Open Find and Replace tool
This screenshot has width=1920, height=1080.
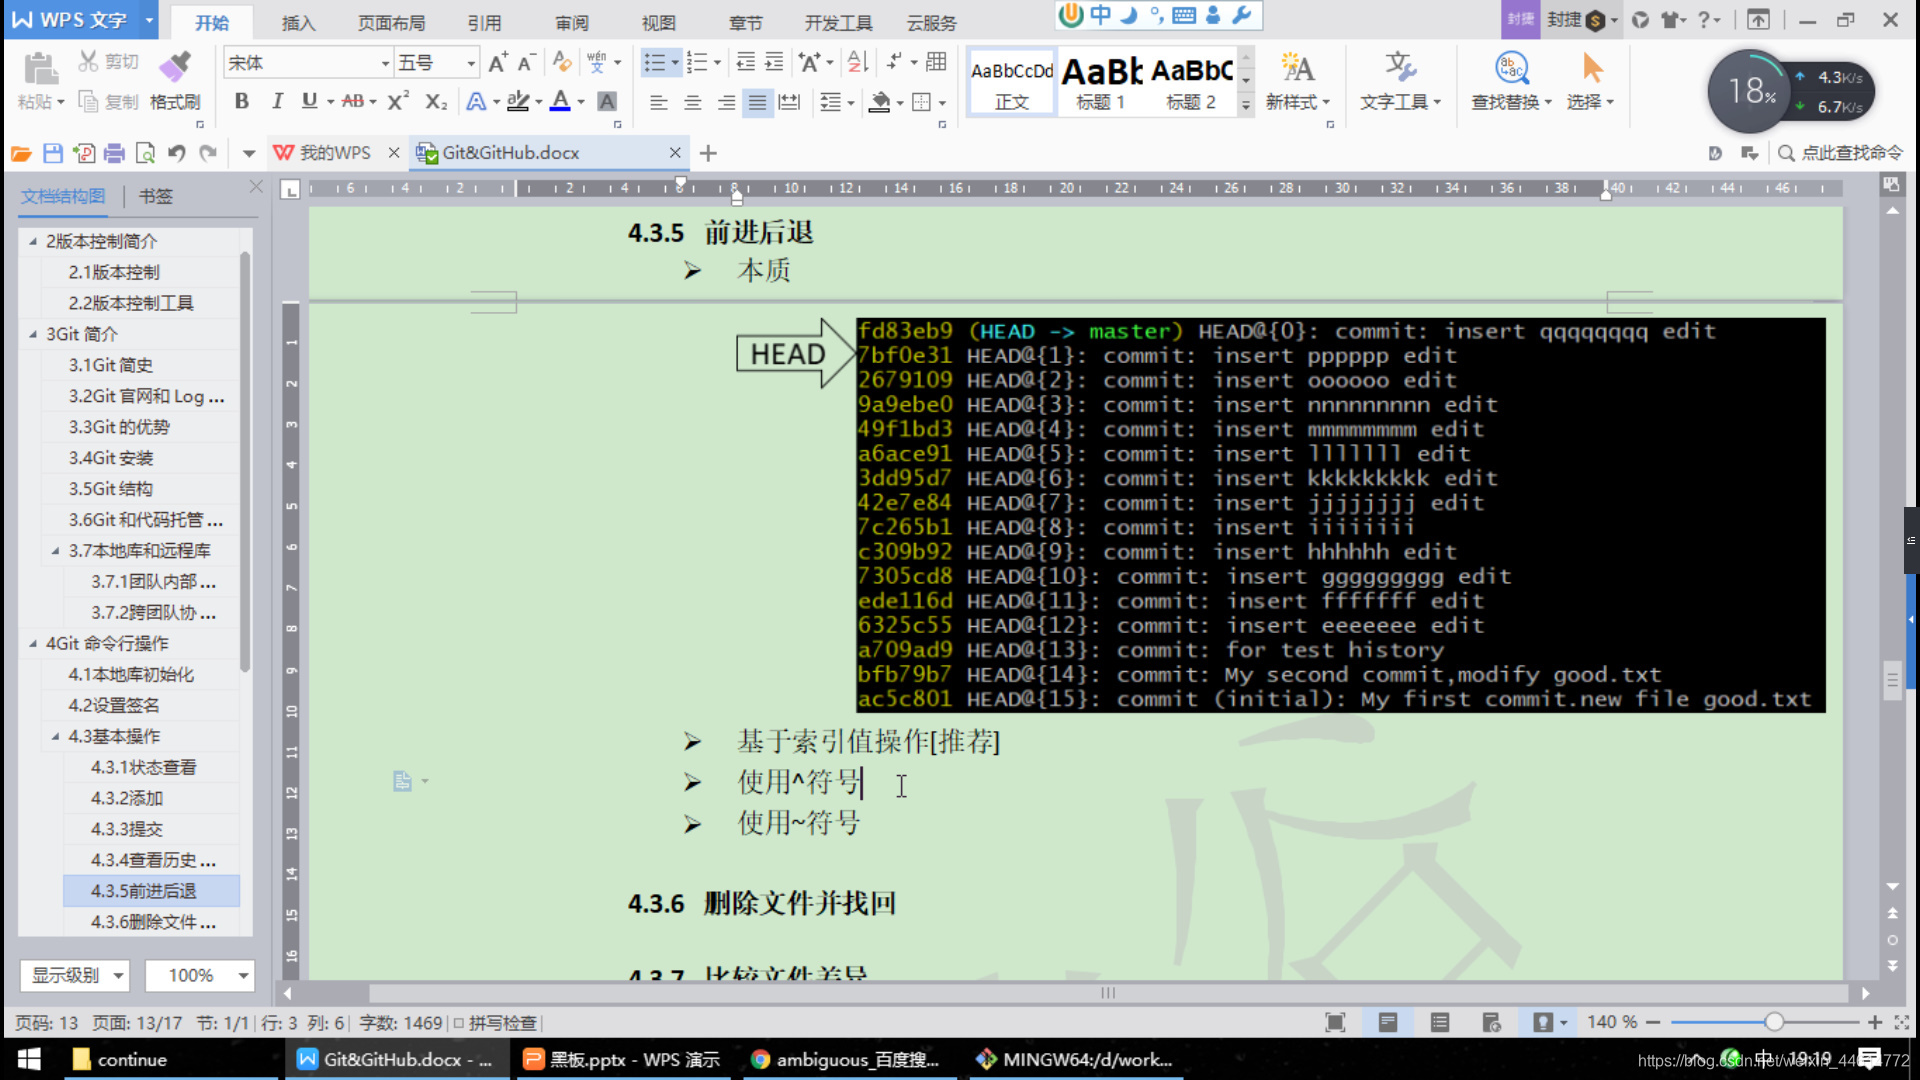coord(1511,82)
